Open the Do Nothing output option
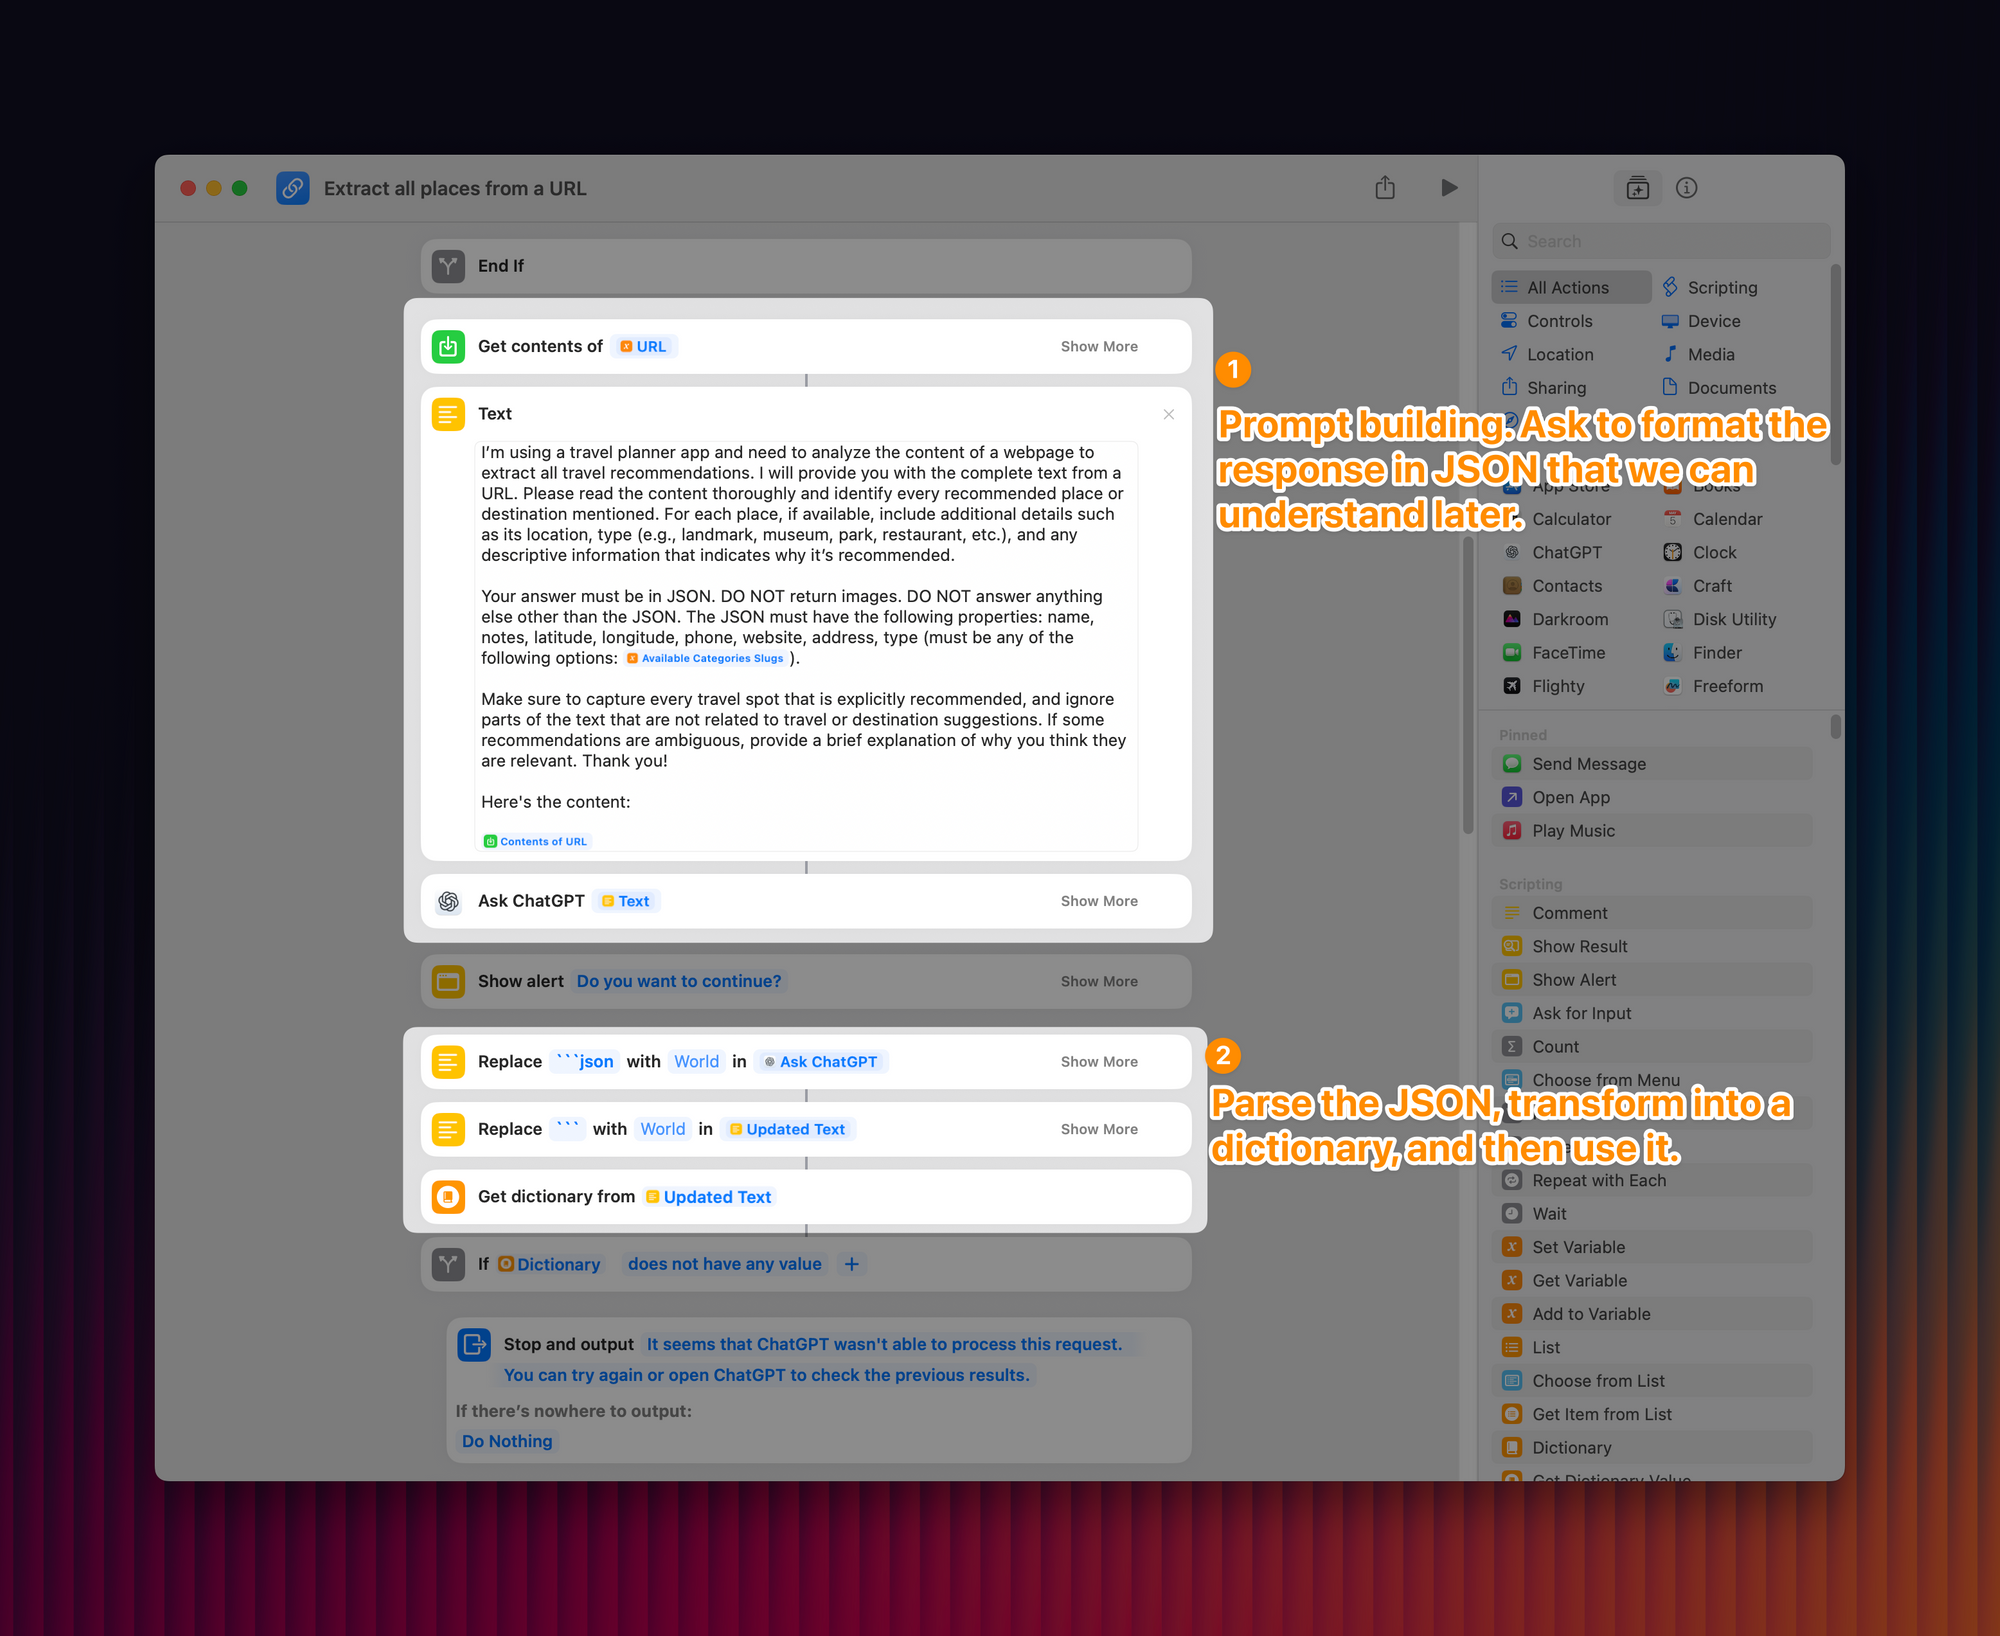2000x1636 pixels. [507, 1441]
